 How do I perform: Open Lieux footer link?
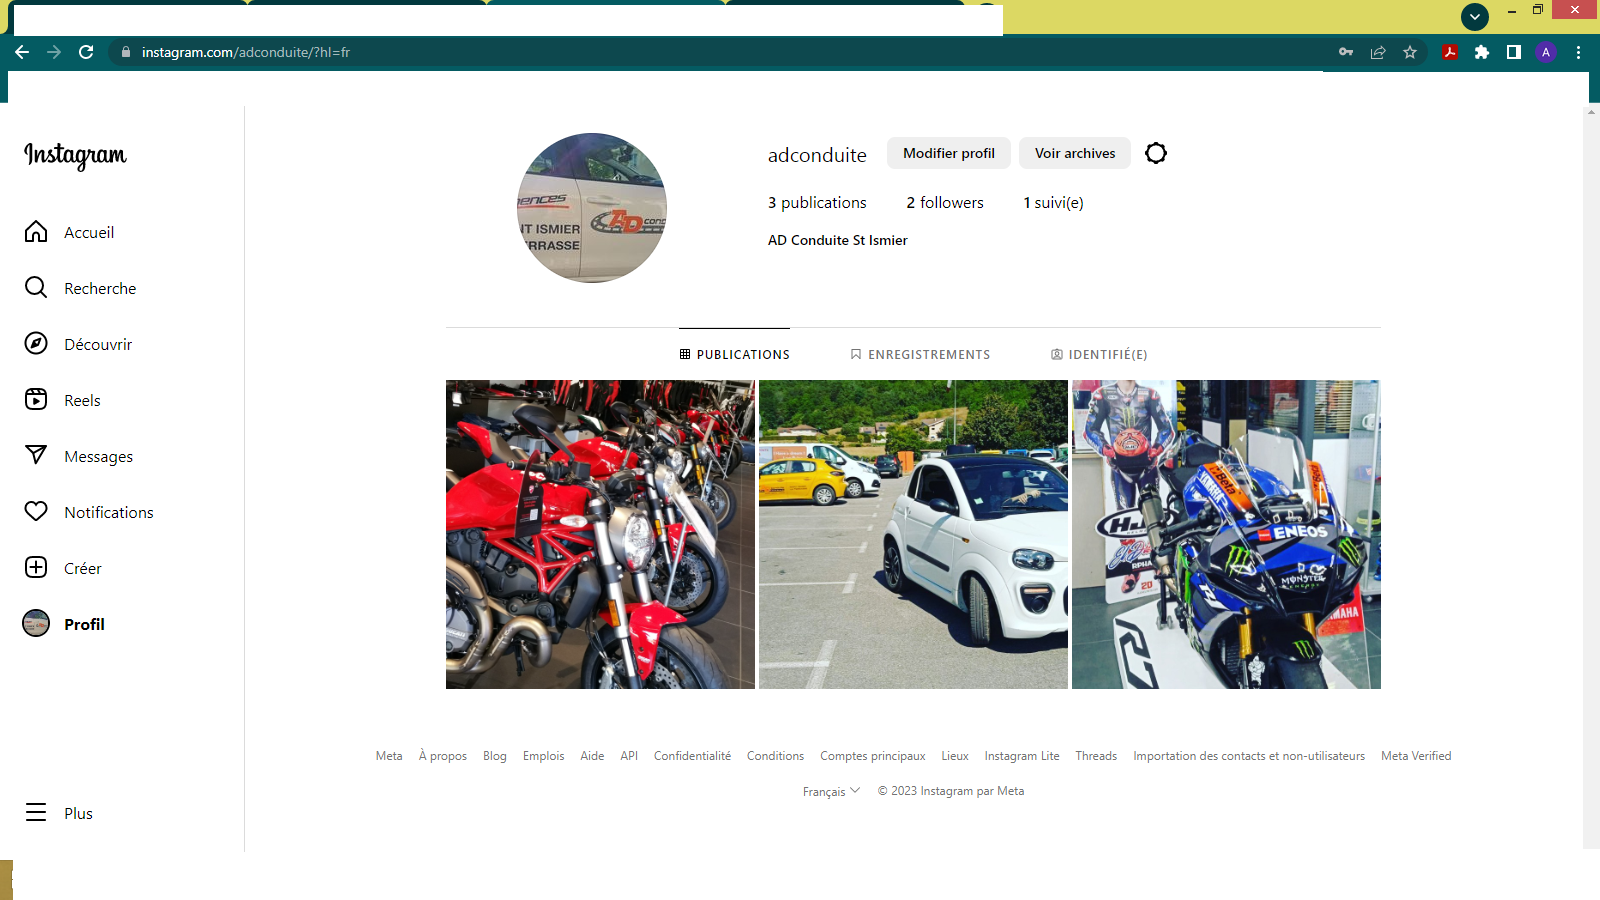tap(955, 756)
